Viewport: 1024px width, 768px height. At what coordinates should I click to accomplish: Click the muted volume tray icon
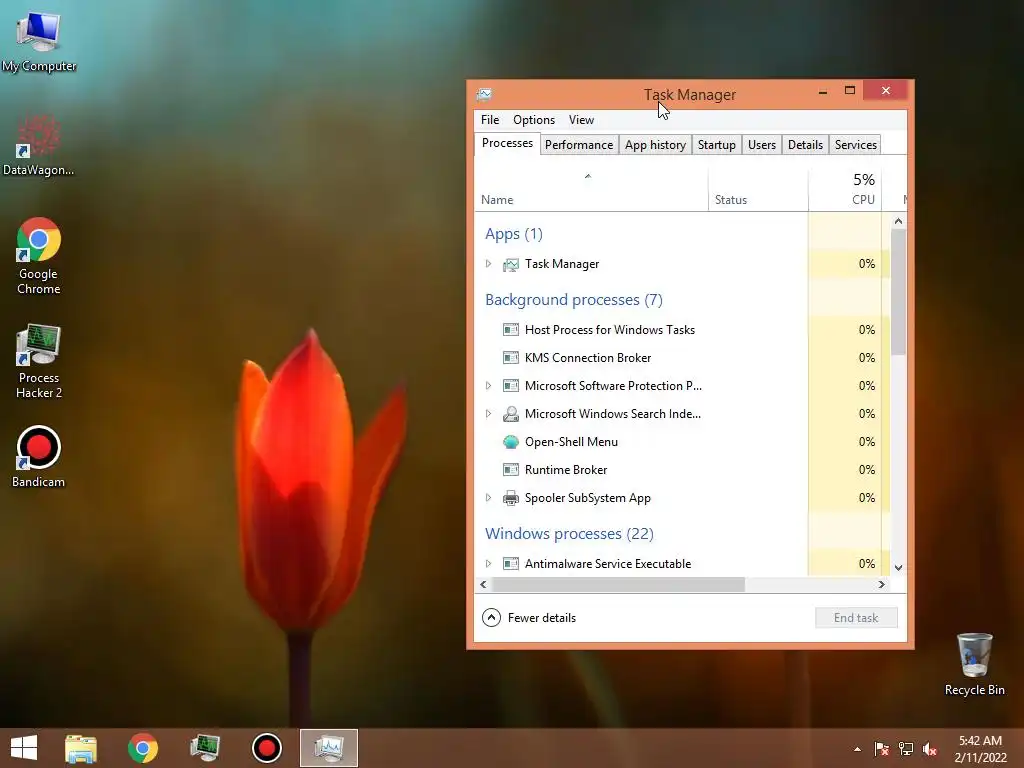pyautogui.click(x=930, y=749)
